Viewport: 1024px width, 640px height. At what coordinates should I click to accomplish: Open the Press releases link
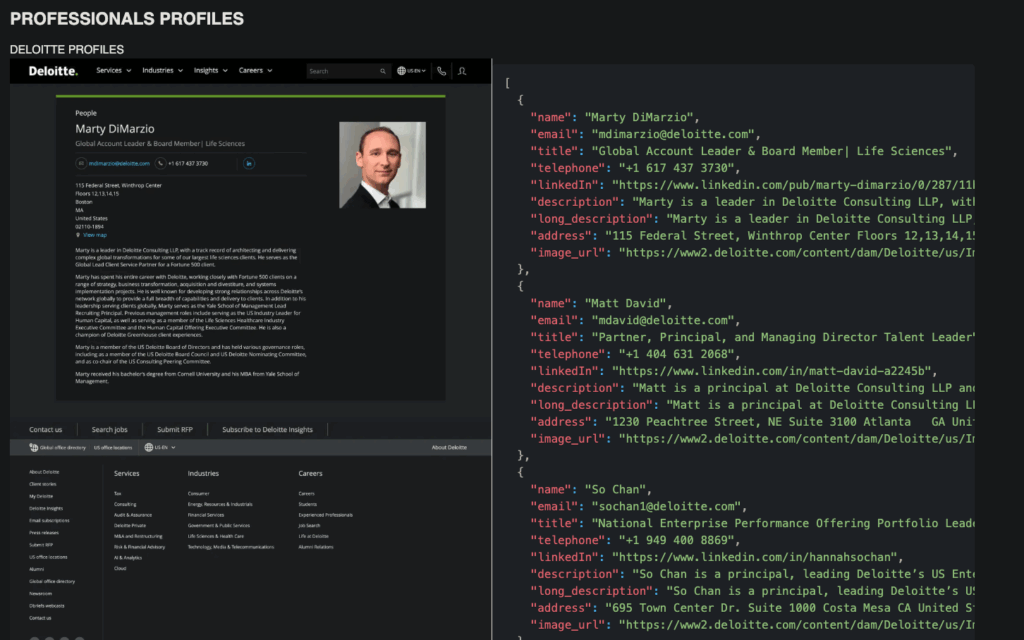click(x=44, y=533)
